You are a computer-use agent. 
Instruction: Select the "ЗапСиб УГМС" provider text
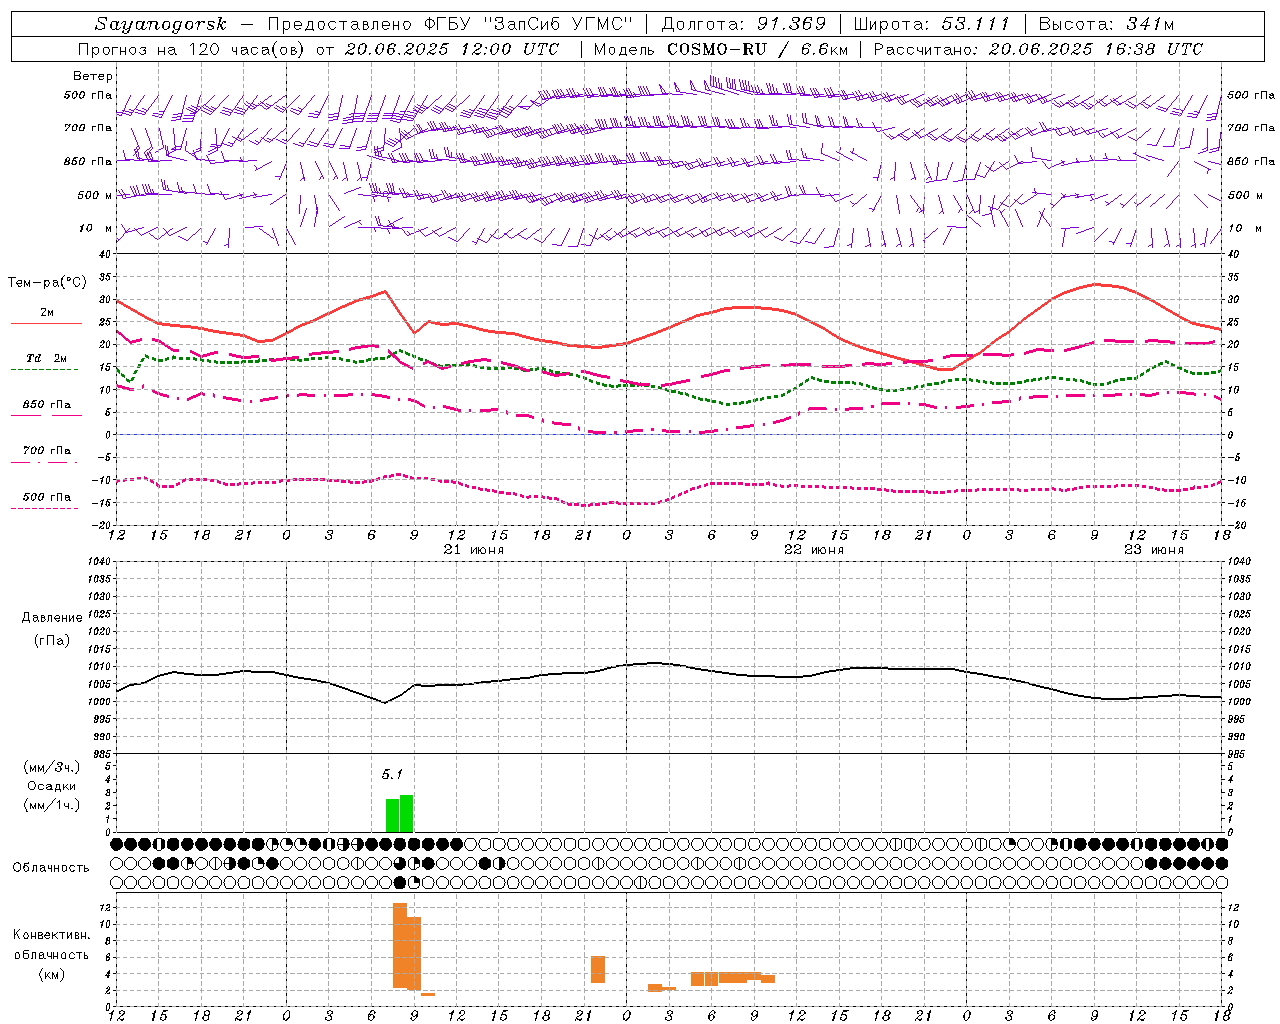tap(556, 24)
